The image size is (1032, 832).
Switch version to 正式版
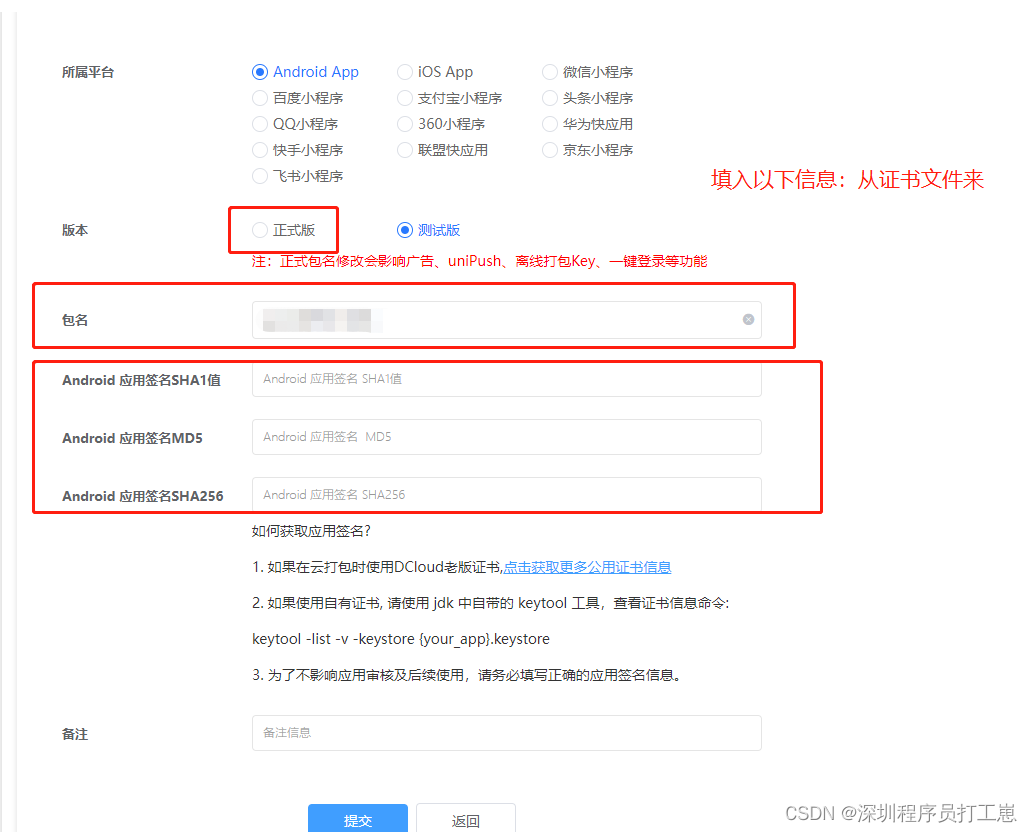tap(260, 230)
